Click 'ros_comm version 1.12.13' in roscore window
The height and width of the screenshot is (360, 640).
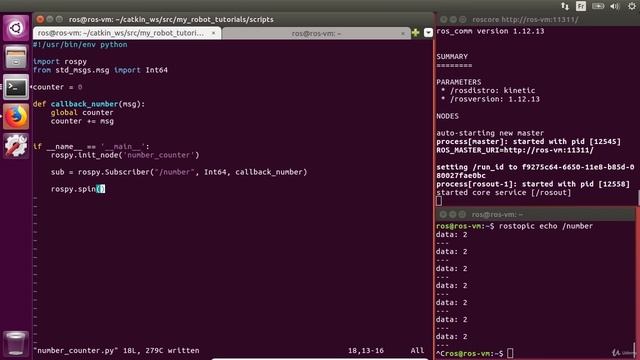(x=490, y=31)
